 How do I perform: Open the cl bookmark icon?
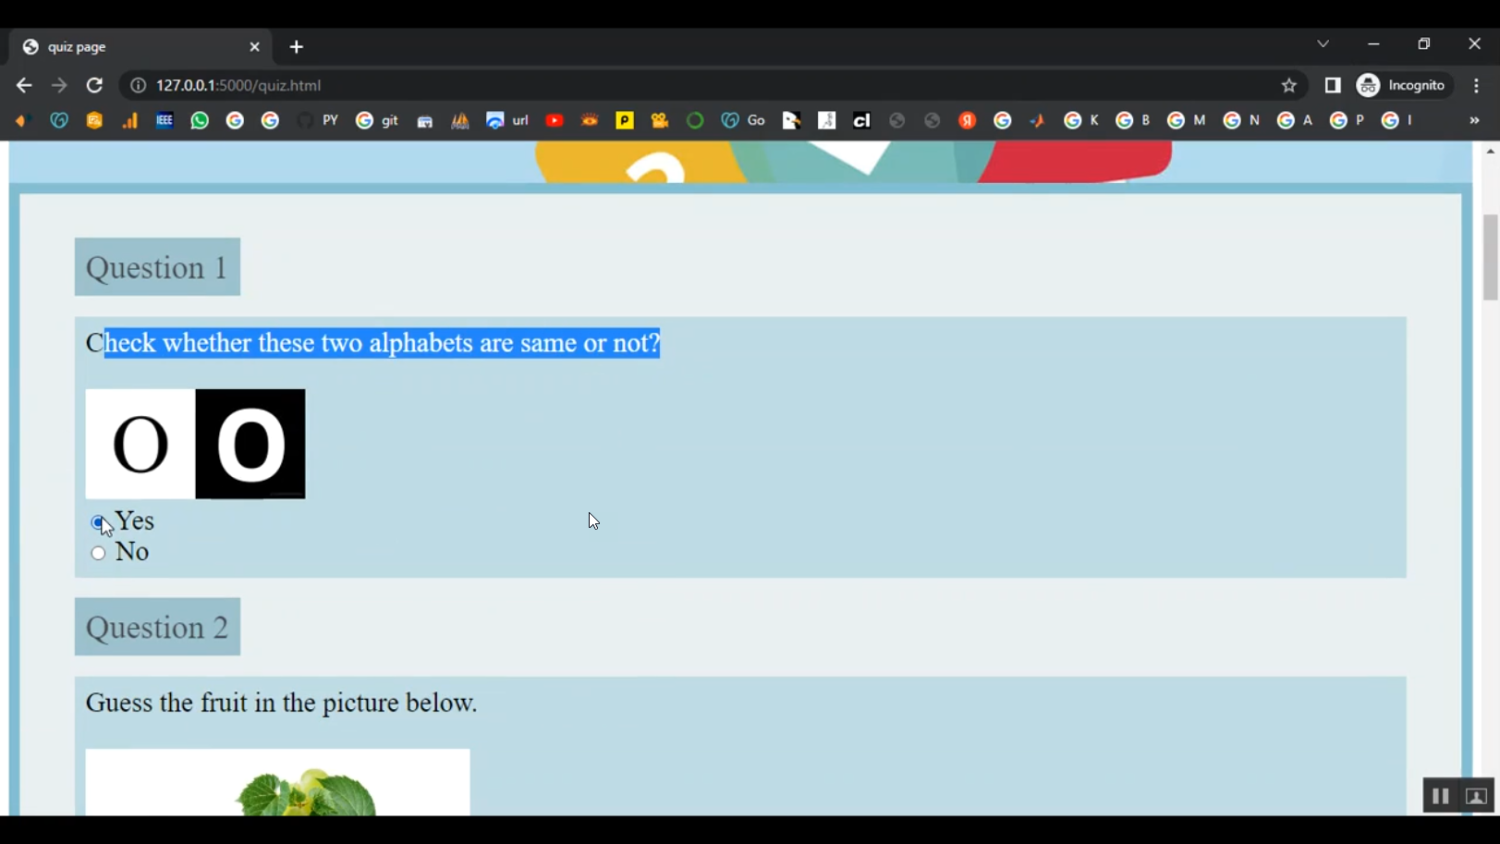click(x=861, y=121)
